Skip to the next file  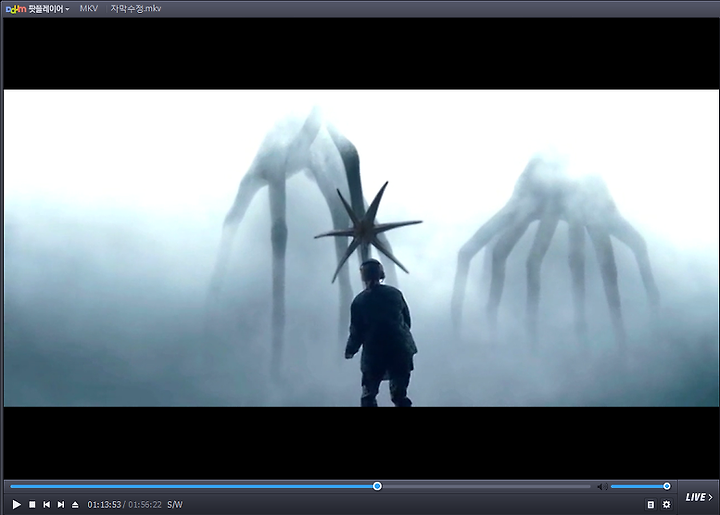[61, 504]
